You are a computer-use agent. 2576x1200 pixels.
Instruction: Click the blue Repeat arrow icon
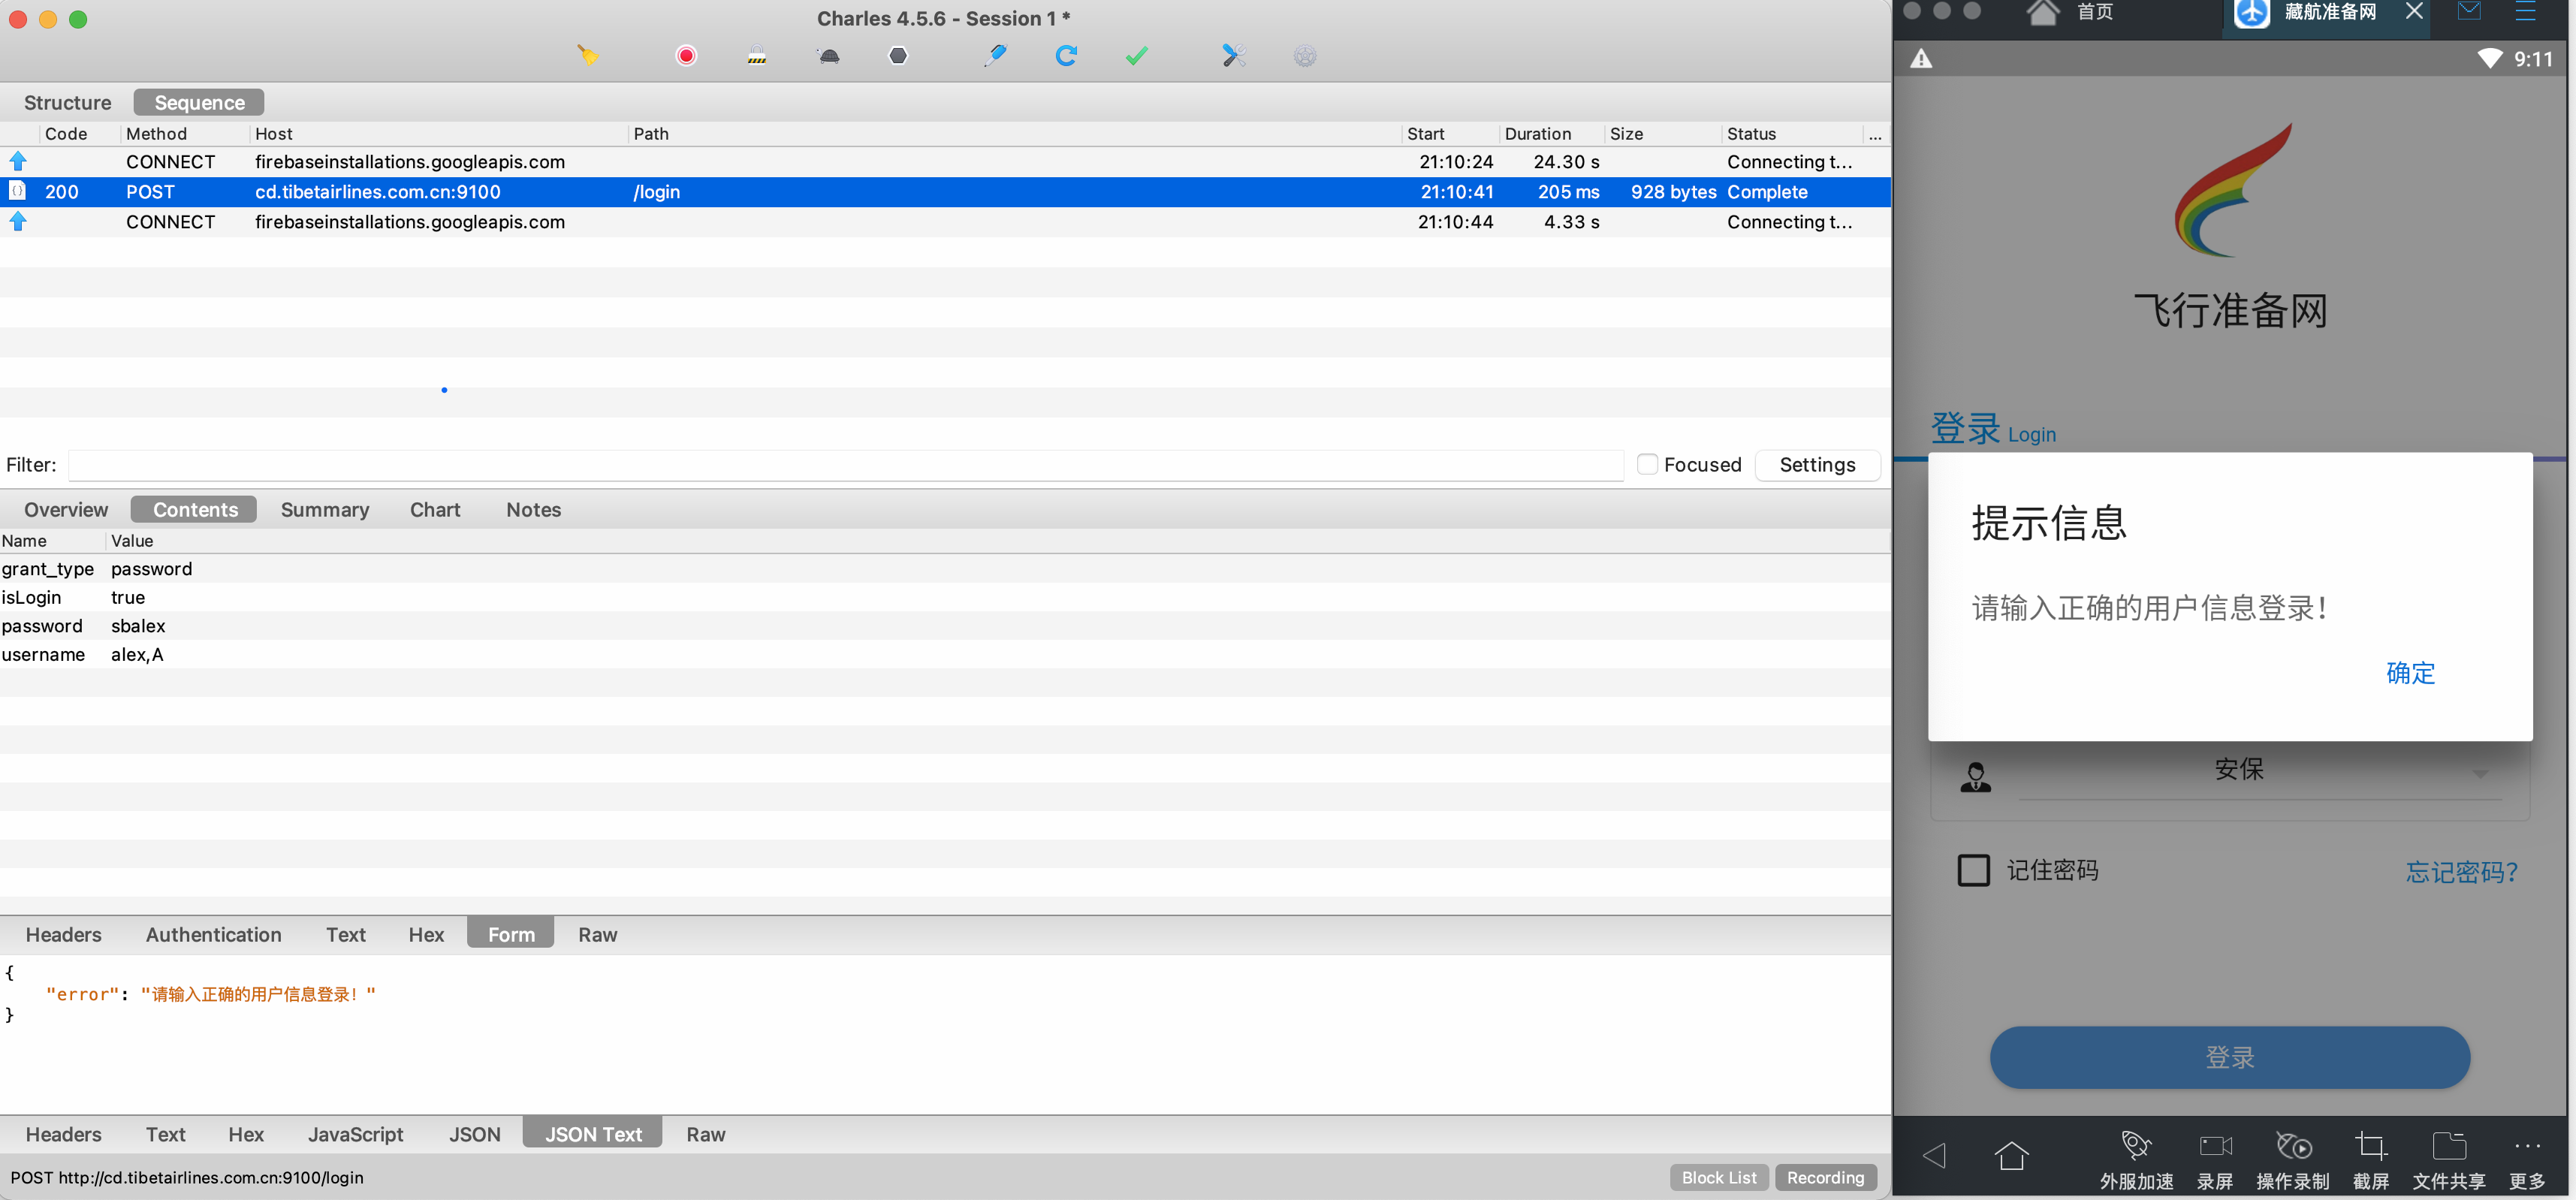tap(1066, 56)
